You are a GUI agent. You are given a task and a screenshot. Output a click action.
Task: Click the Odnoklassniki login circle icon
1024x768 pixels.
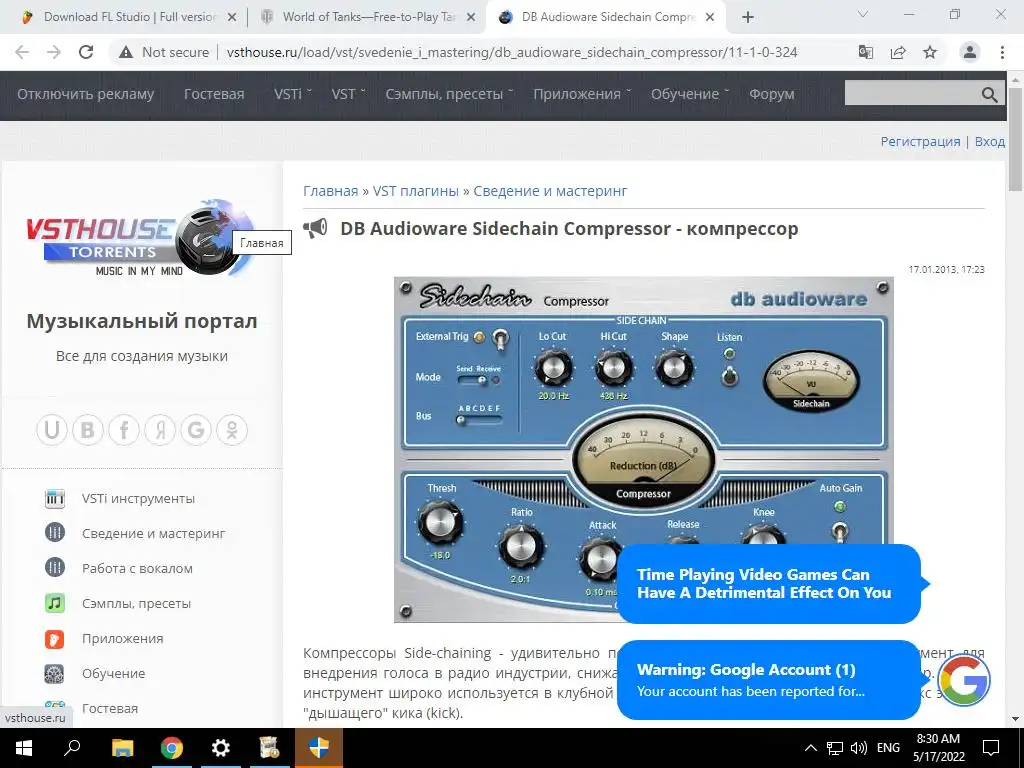pos(232,430)
